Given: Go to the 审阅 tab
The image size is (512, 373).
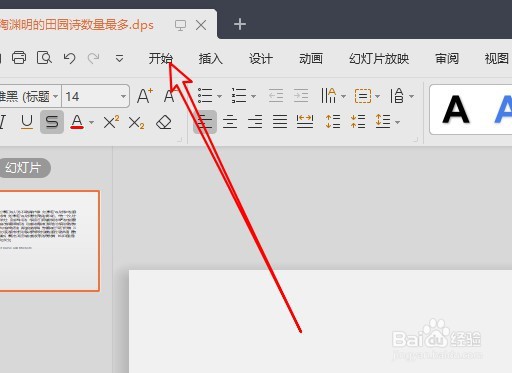Looking at the screenshot, I should tap(447, 59).
